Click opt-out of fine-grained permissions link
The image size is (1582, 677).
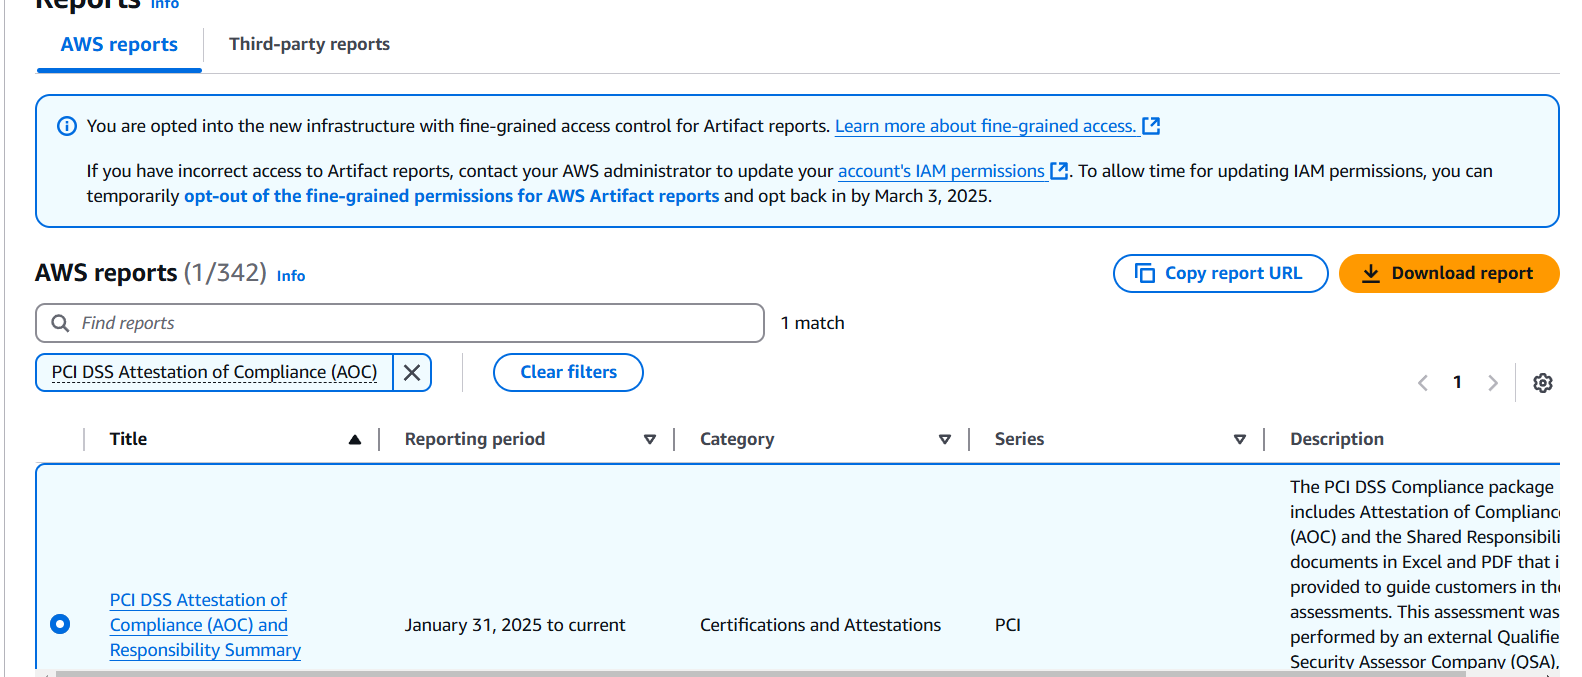[451, 196]
